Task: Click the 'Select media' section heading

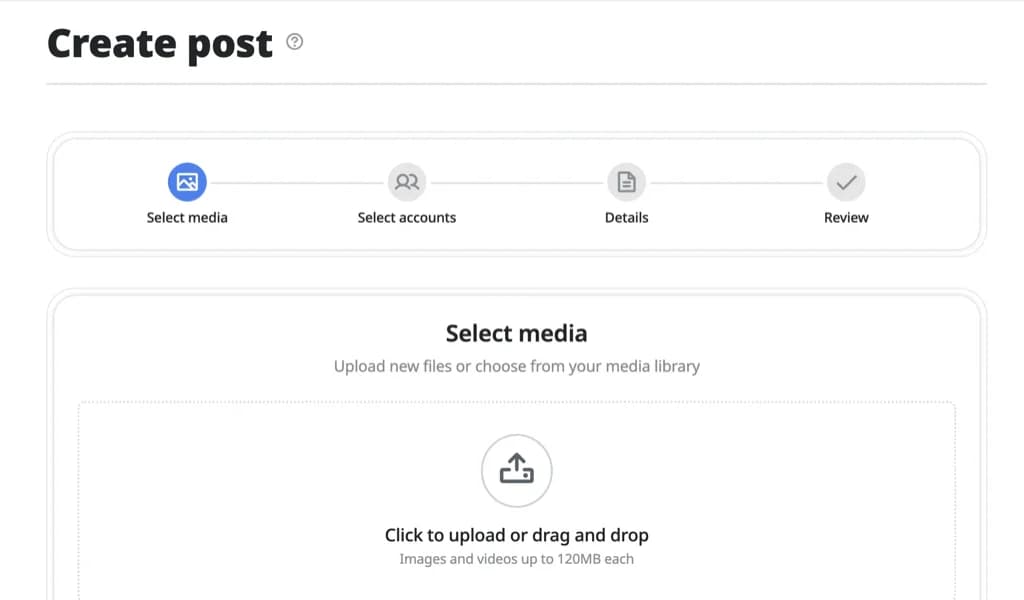Action: click(516, 333)
